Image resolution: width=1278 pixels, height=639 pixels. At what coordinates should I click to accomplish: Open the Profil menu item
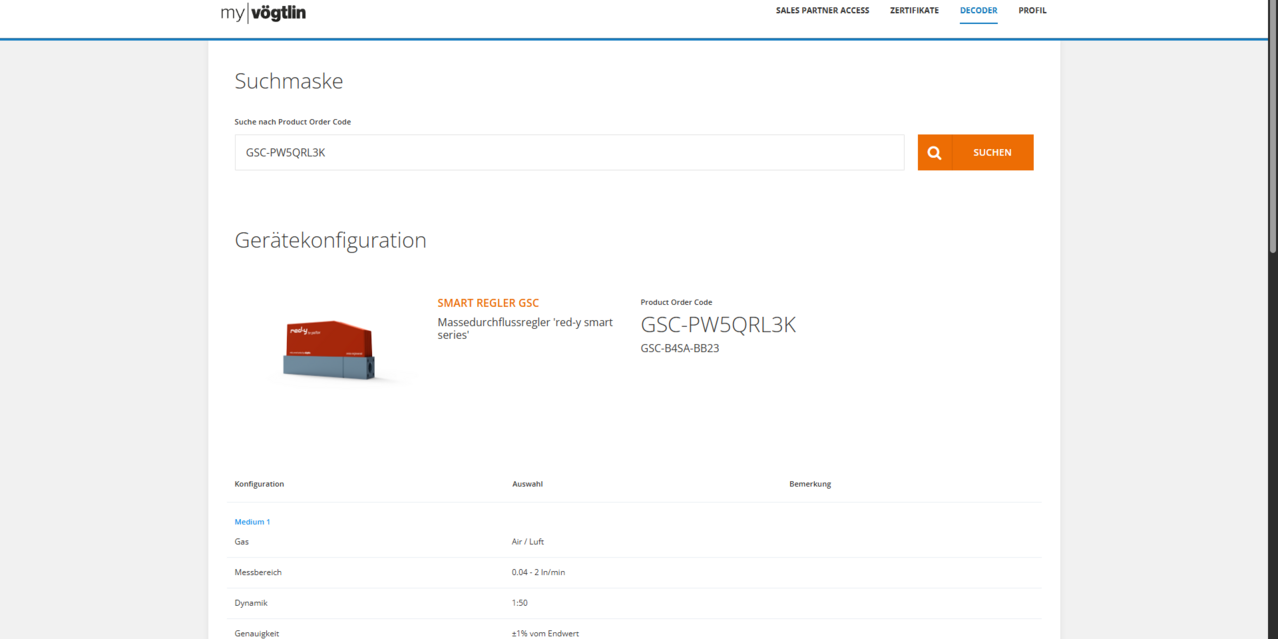coord(1032,11)
